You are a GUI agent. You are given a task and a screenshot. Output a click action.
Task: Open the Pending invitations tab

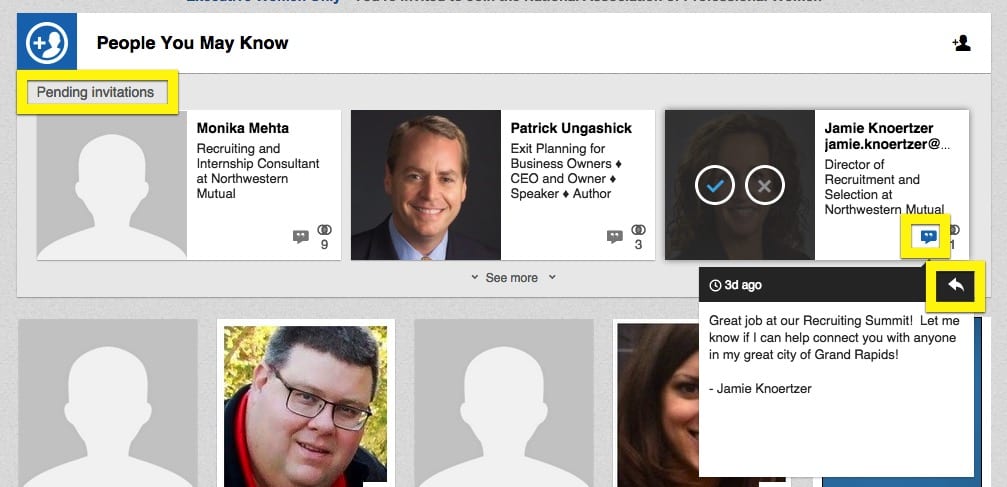[96, 93]
